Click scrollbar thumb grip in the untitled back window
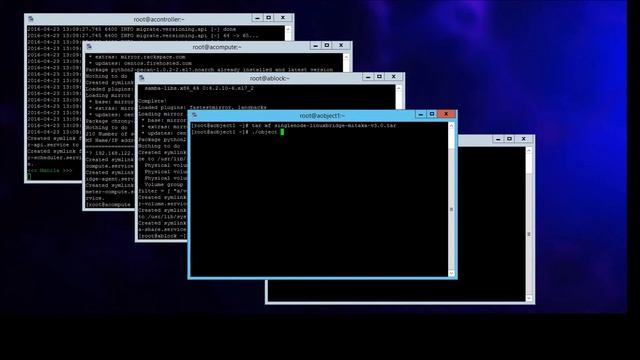 pyautogui.click(x=529, y=234)
